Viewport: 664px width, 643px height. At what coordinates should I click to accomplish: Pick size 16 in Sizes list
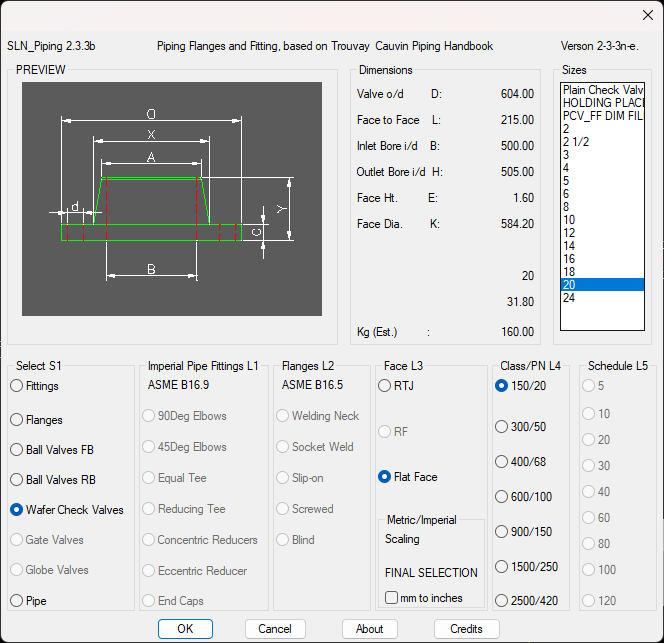602,259
